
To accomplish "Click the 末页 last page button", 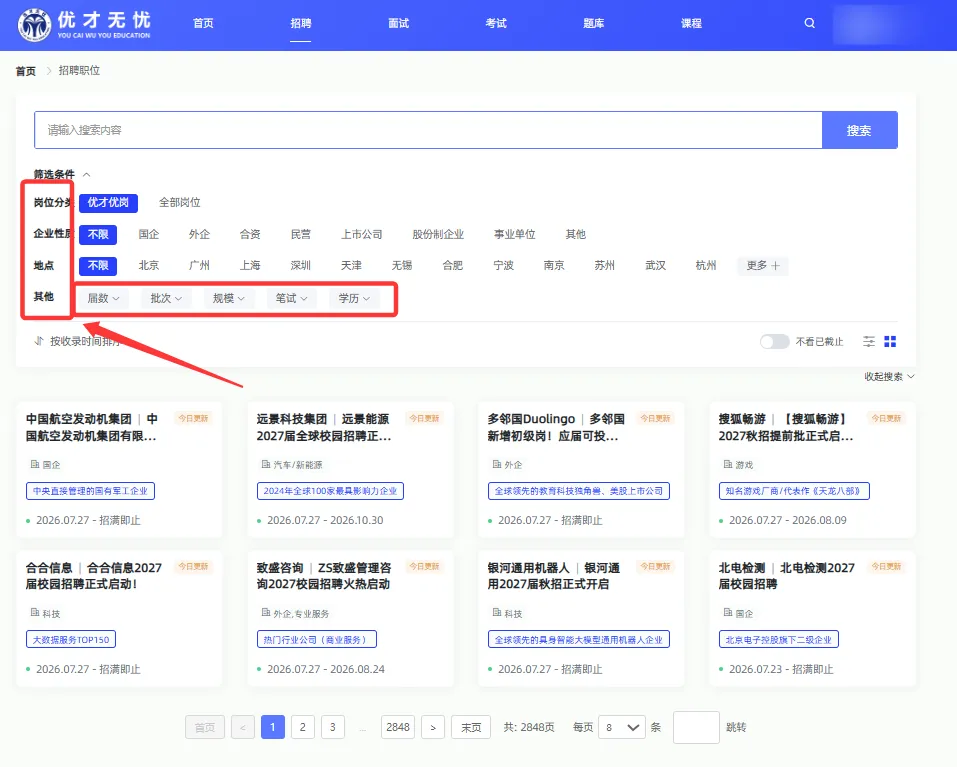I will pos(471,727).
